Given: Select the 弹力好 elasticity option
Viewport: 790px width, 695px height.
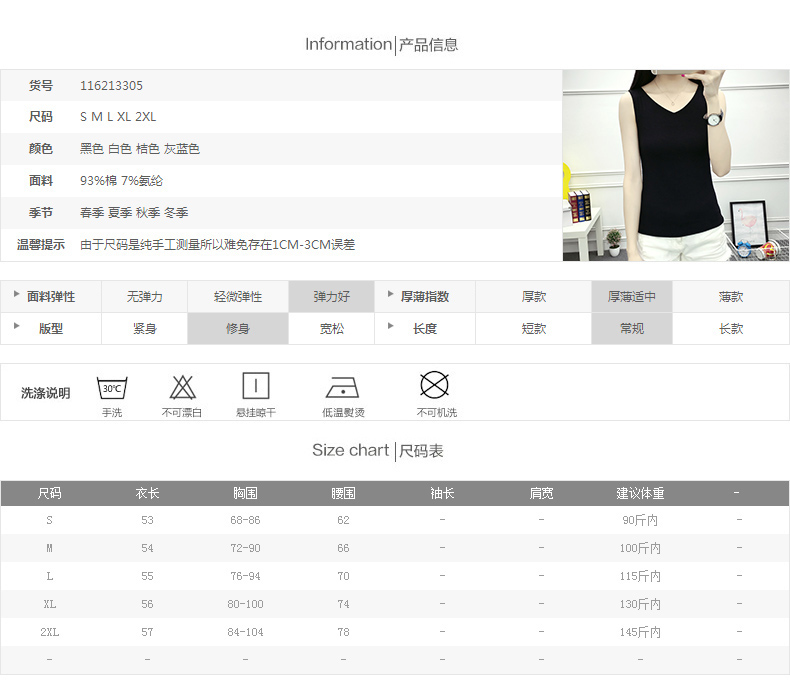Looking at the screenshot, I should pyautogui.click(x=331, y=297).
